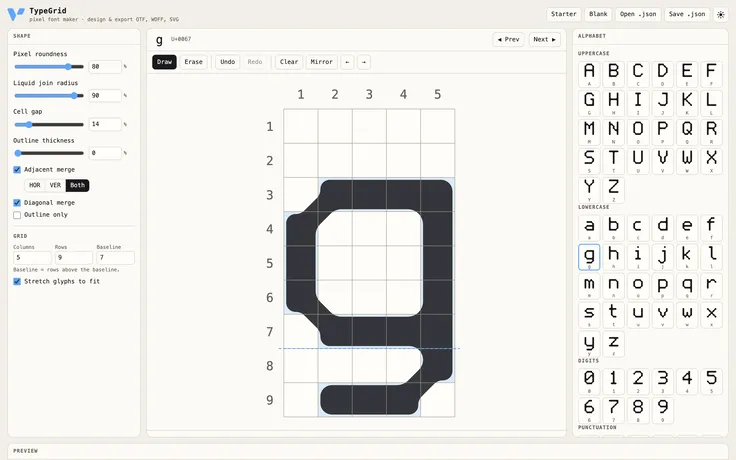Image resolution: width=736 pixels, height=460 pixels.
Task: Choose HOR merge direction
Action: pyautogui.click(x=35, y=185)
